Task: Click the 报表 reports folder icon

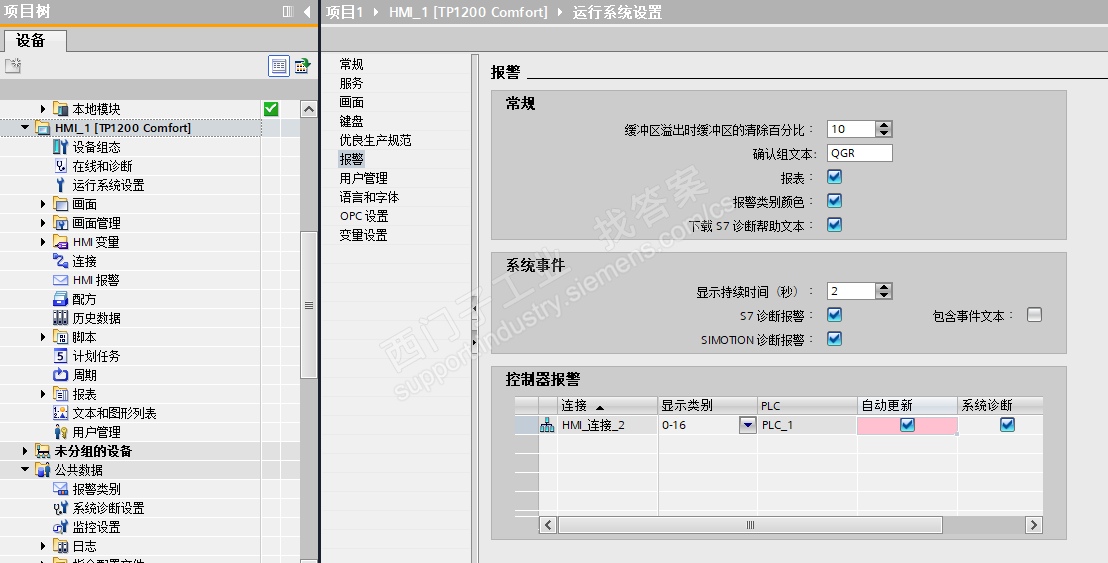Action: coord(61,394)
